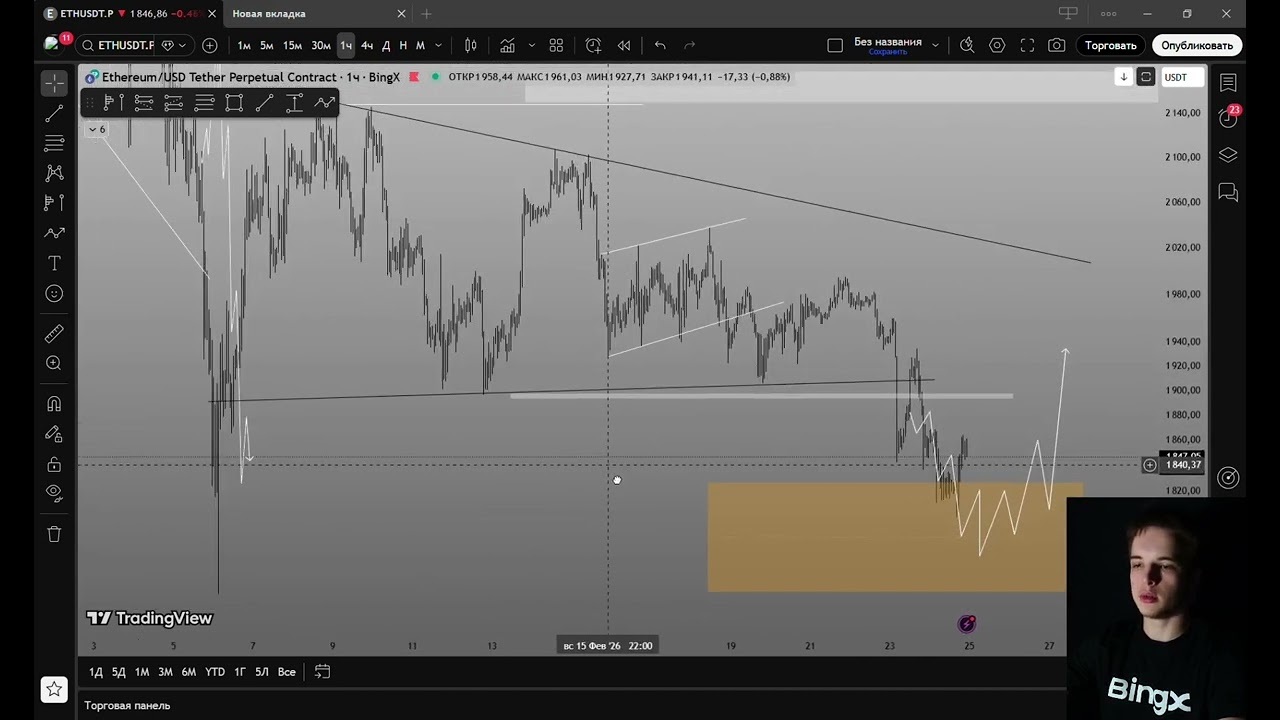Screen dimensions: 1280x720
Task: Select the trend line drawing tool
Action: [54, 114]
